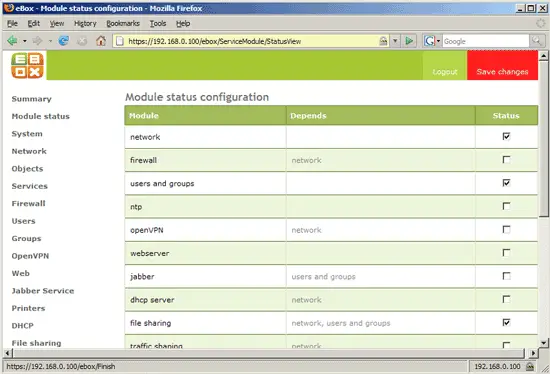Click the status bar padlock icon
The image size is (550, 374).
click(530, 367)
